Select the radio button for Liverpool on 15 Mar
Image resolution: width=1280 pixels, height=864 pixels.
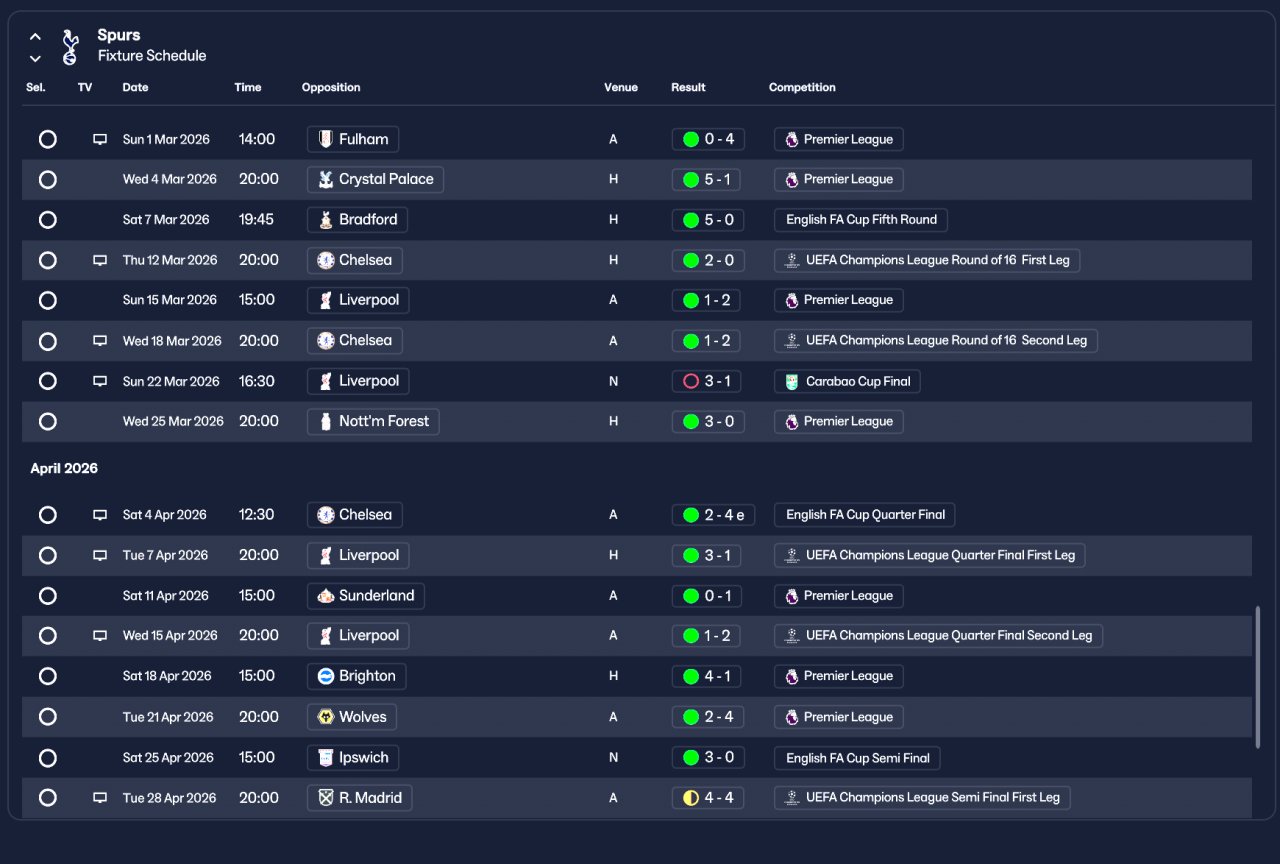click(x=47, y=300)
